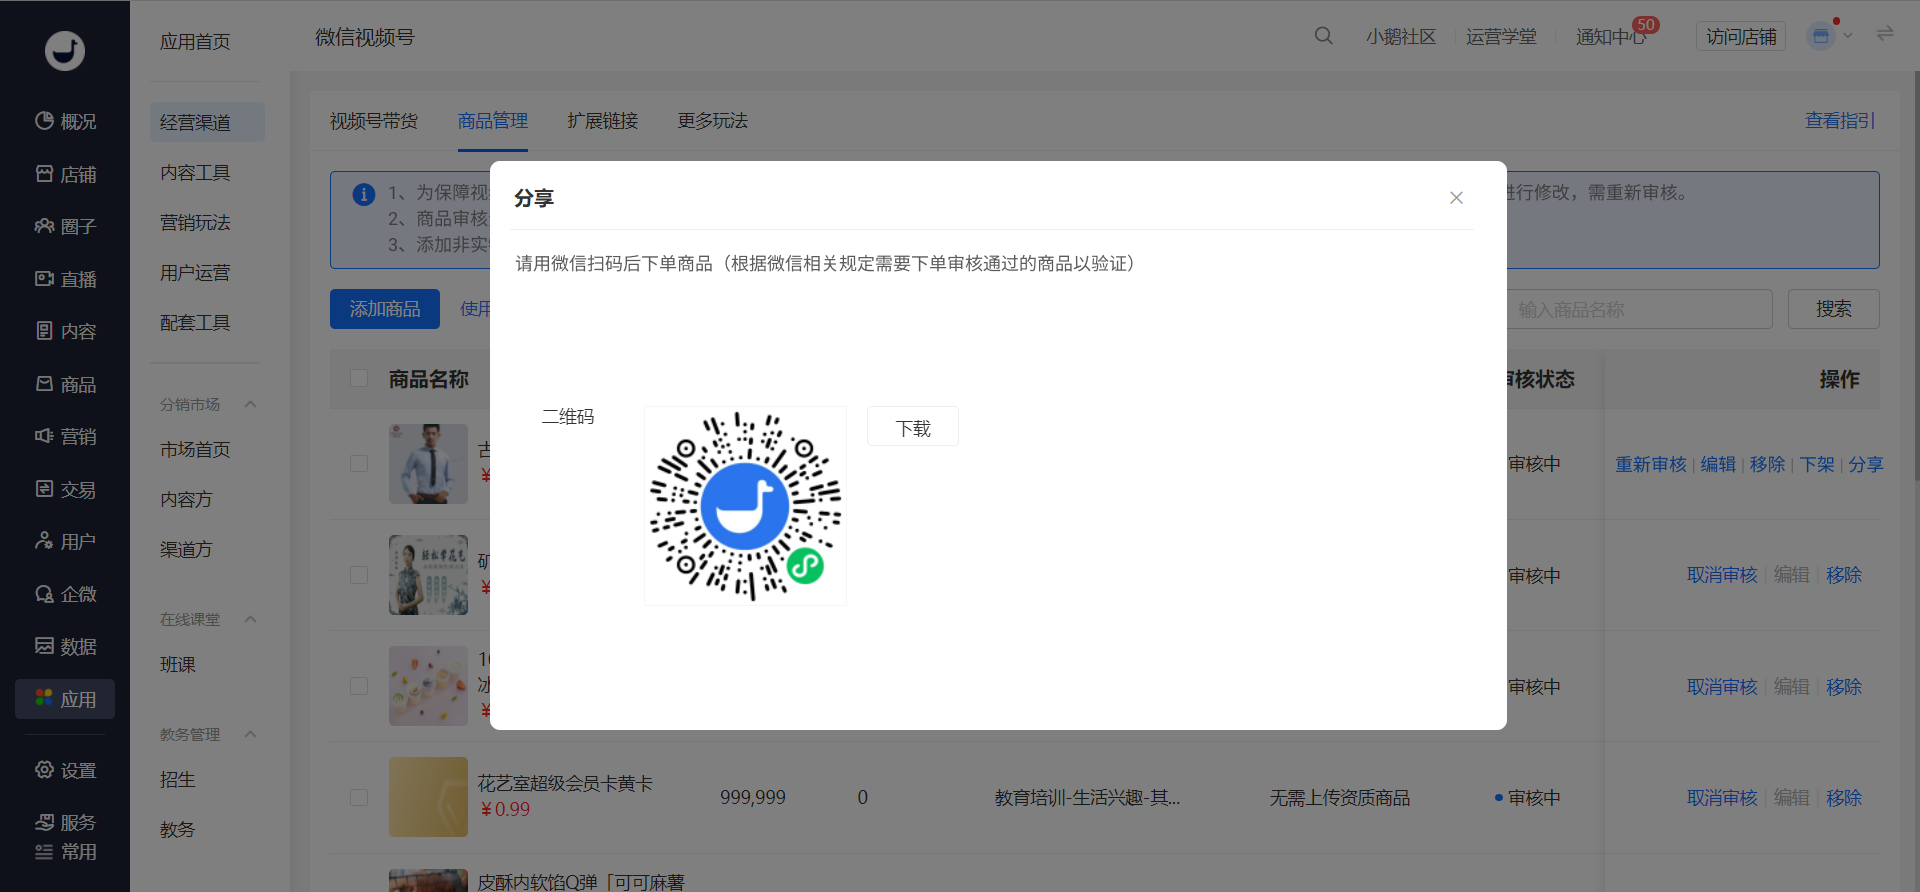Image resolution: width=1920 pixels, height=892 pixels.
Task: Download the QR code with 下载 button
Action: coord(913,427)
